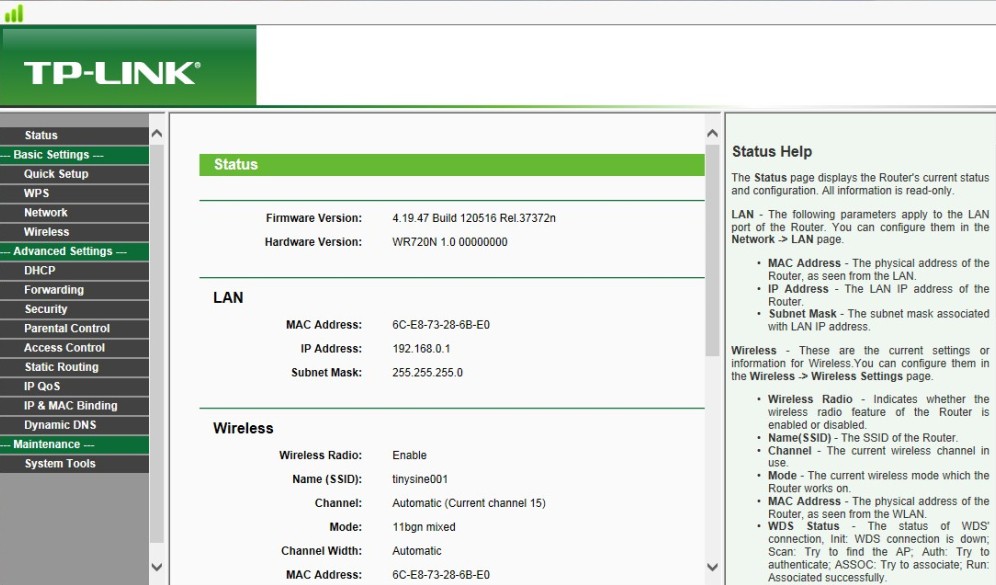Open the Security menu

click(74, 309)
